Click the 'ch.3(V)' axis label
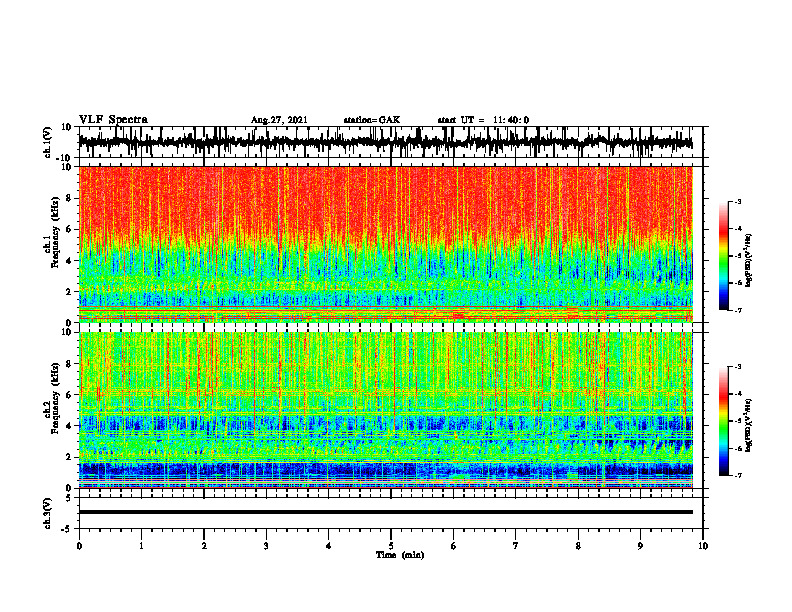Viewport: 792px width, 612px height. pyautogui.click(x=47, y=513)
